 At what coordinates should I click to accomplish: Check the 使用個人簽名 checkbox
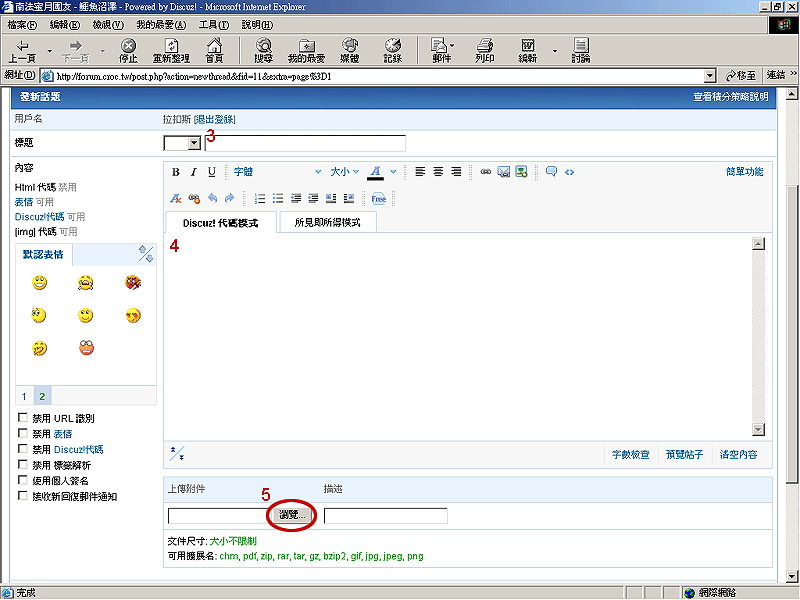click(x=23, y=480)
